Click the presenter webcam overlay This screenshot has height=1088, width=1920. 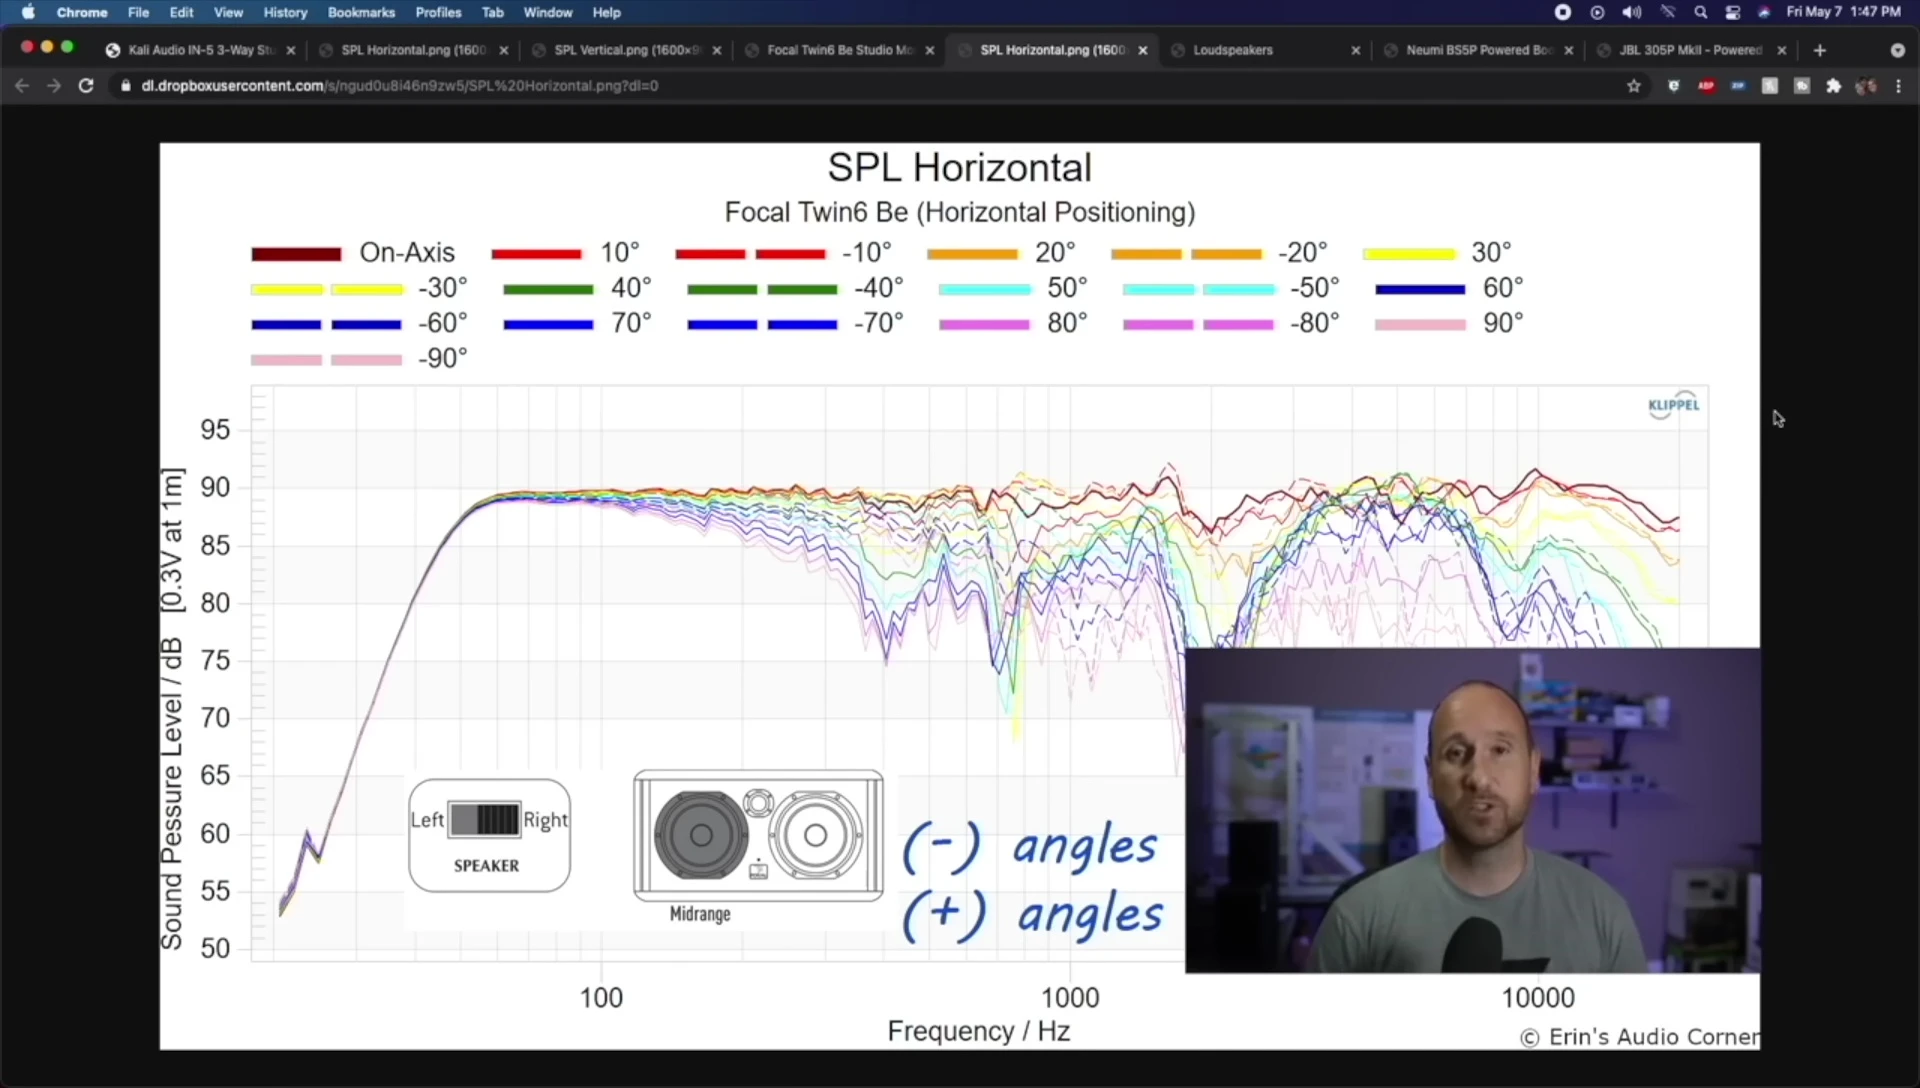(x=1473, y=811)
